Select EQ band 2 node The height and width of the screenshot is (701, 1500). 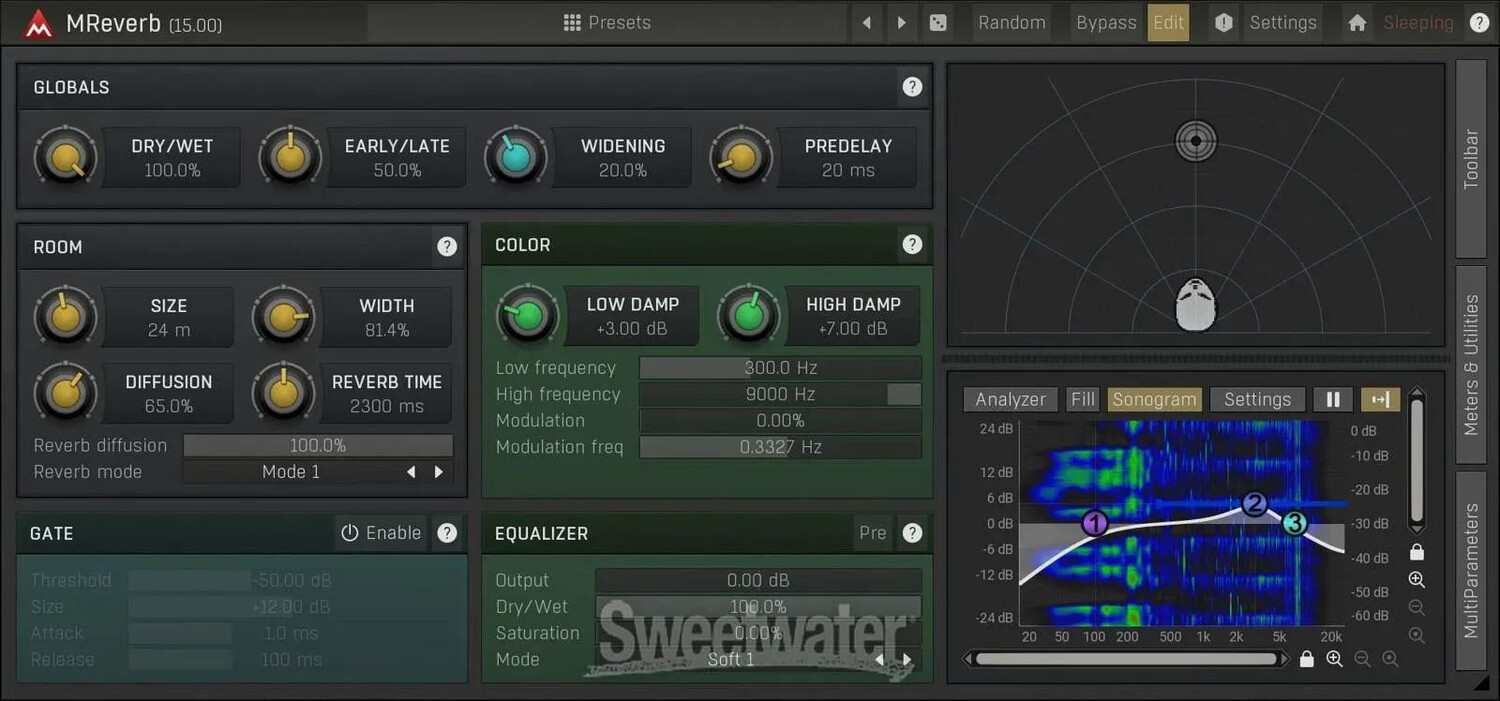(x=1254, y=504)
